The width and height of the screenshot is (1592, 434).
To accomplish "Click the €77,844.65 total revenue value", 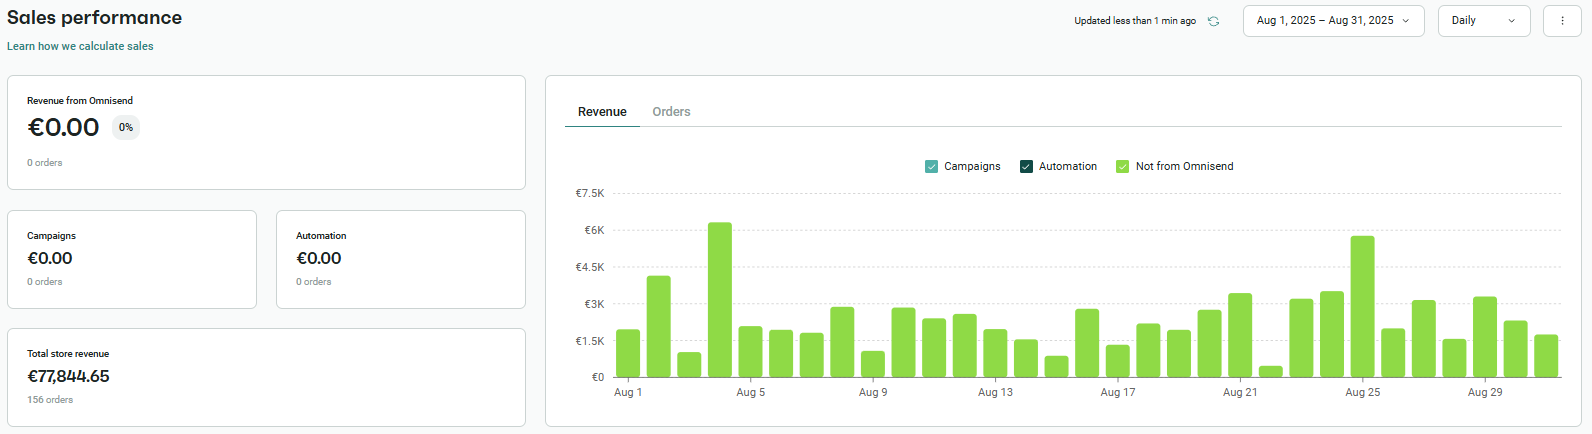I will 68,377.
